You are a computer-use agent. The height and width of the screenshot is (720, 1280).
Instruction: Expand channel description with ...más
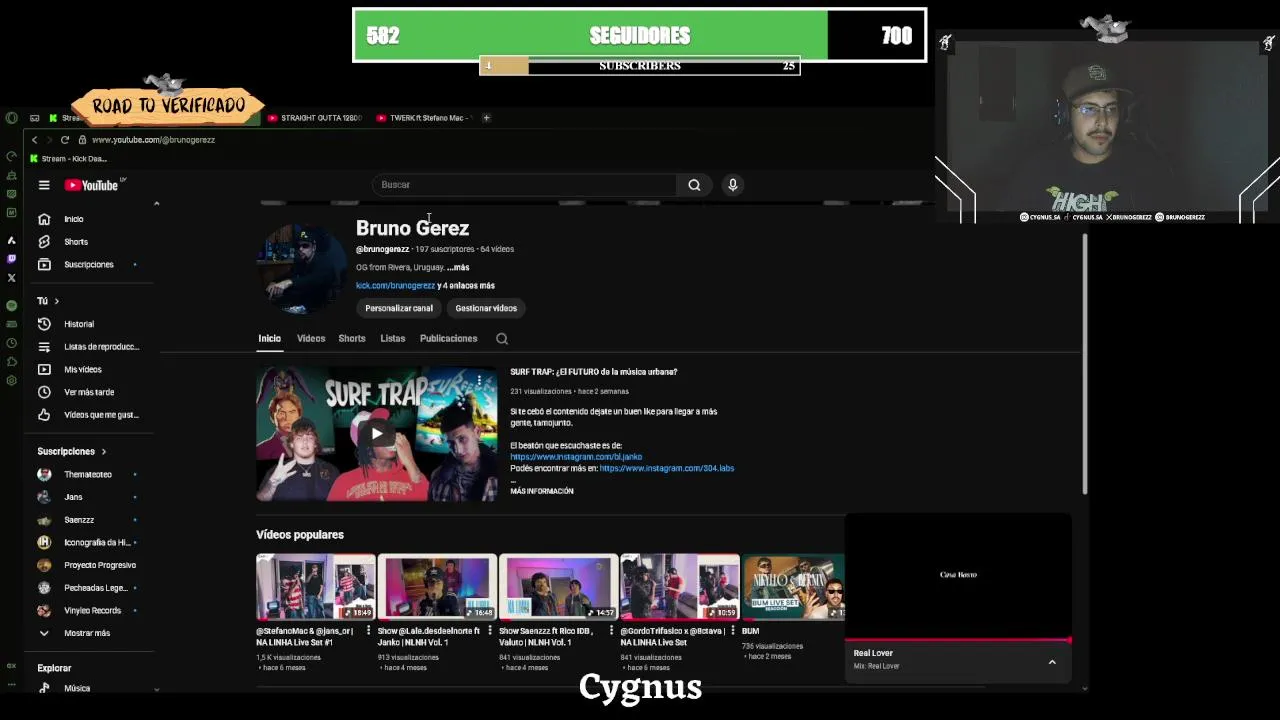pyautogui.click(x=458, y=268)
